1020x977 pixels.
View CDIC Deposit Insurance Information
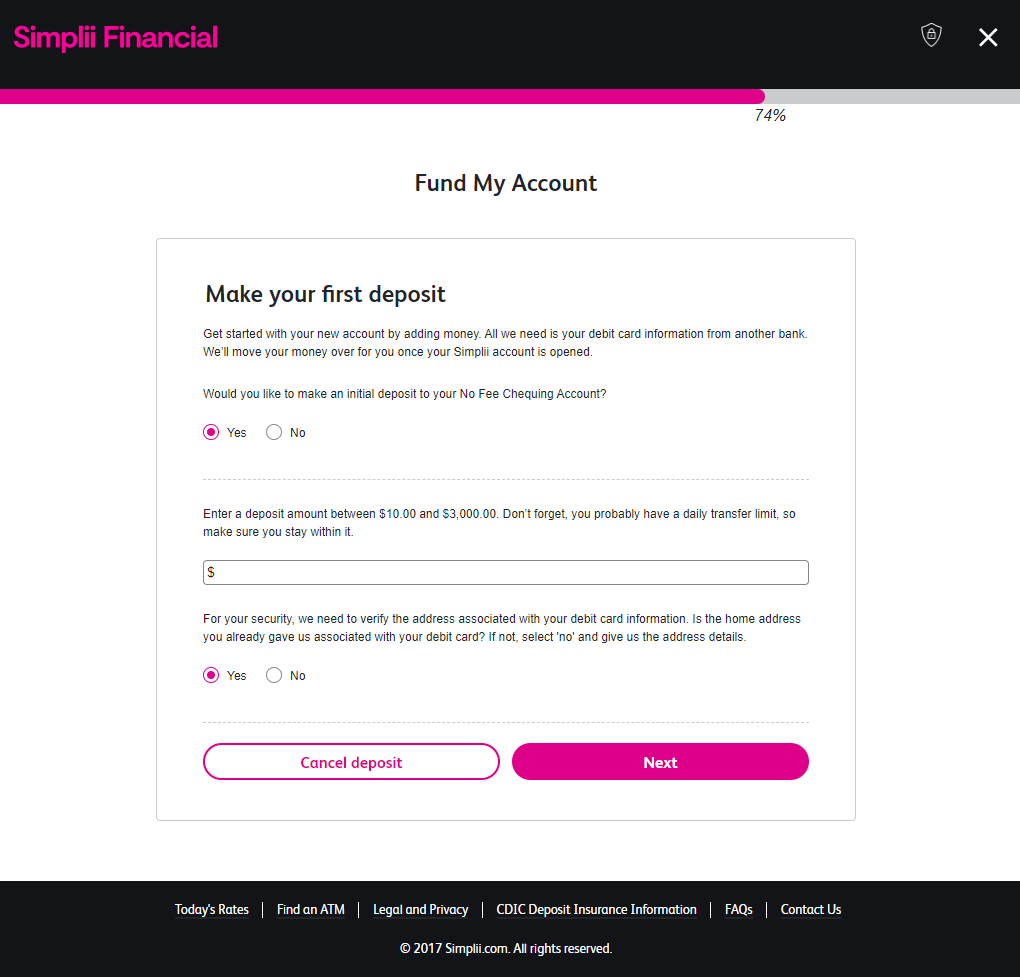click(596, 910)
